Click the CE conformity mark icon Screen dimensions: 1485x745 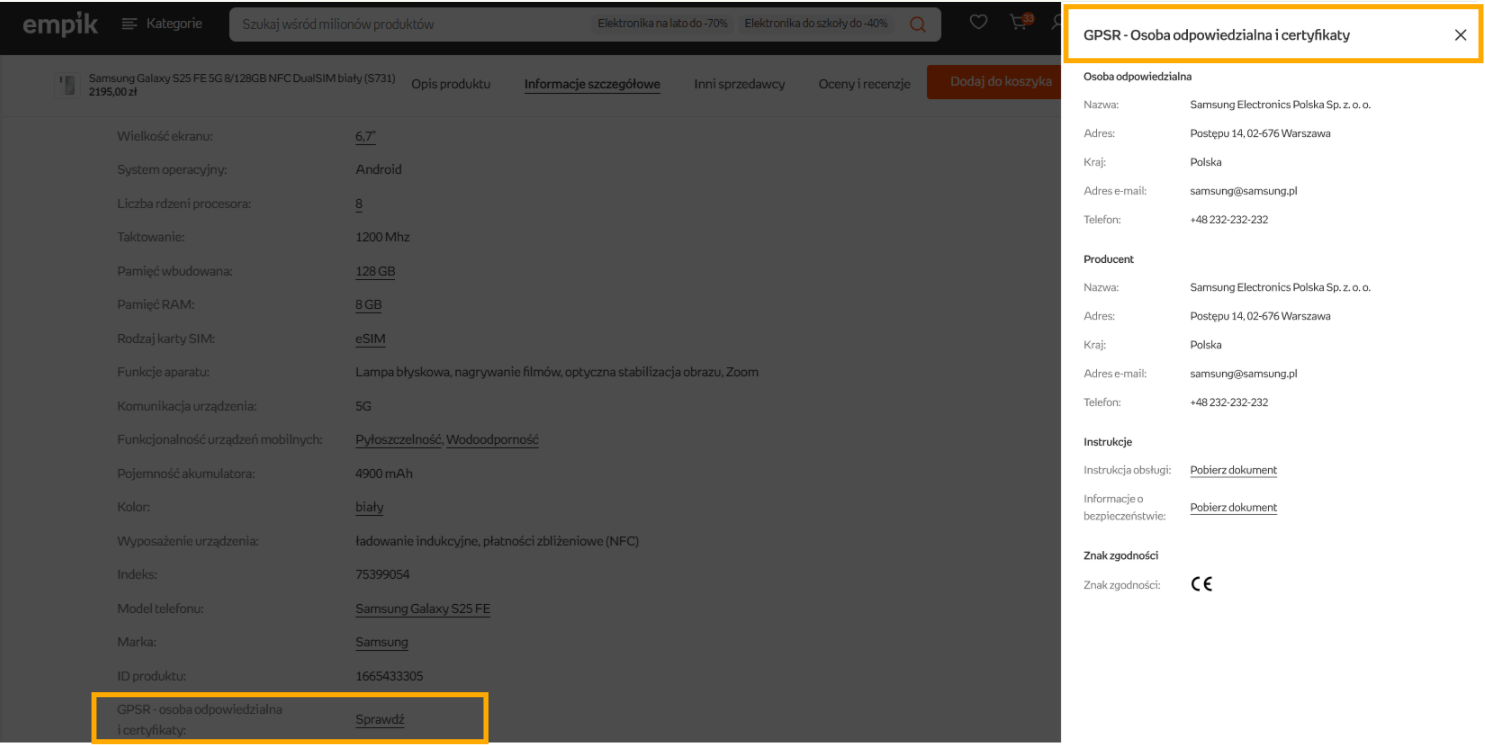click(x=1201, y=584)
